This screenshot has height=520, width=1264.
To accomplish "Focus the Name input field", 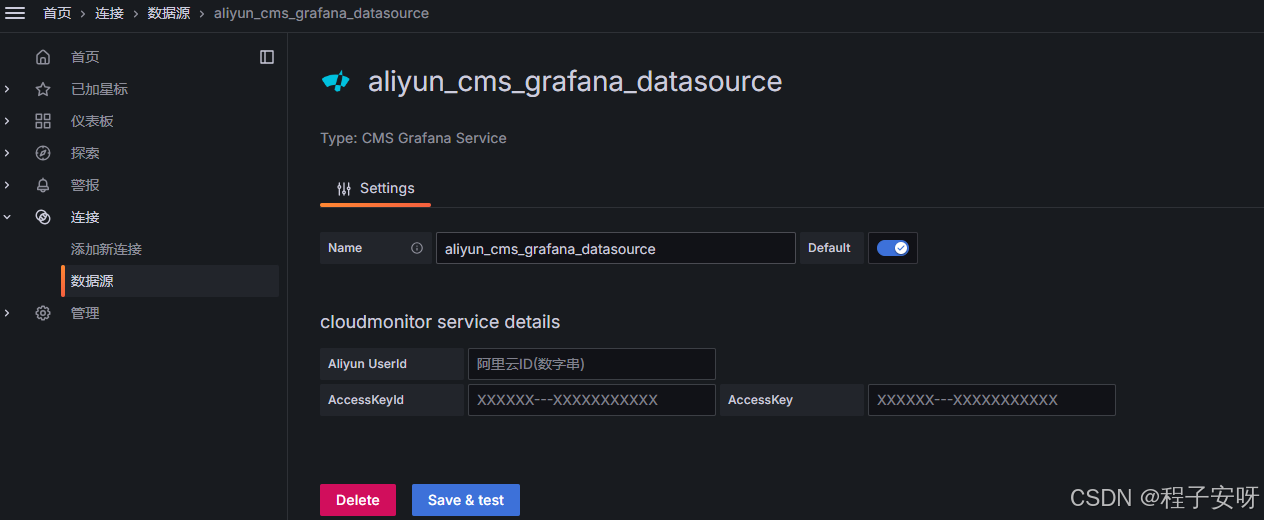I will (616, 248).
